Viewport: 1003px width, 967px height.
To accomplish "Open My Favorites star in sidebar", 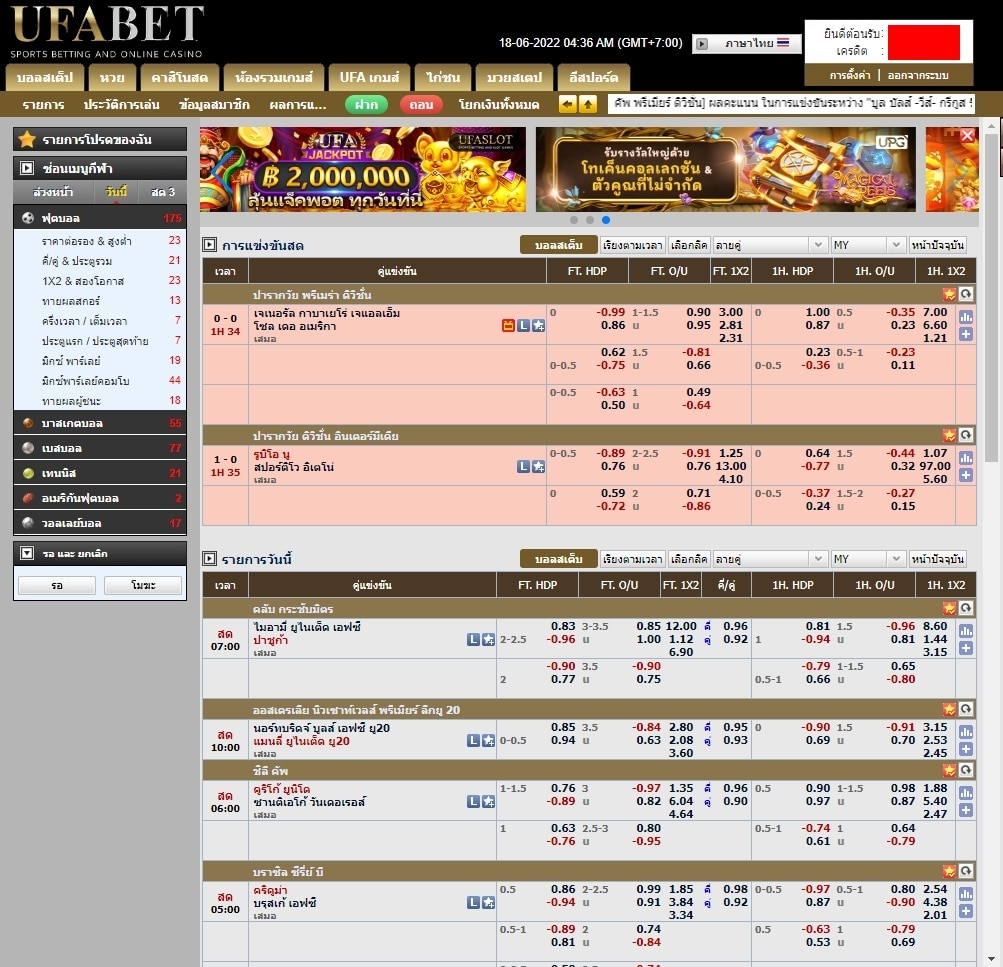I will point(27,139).
